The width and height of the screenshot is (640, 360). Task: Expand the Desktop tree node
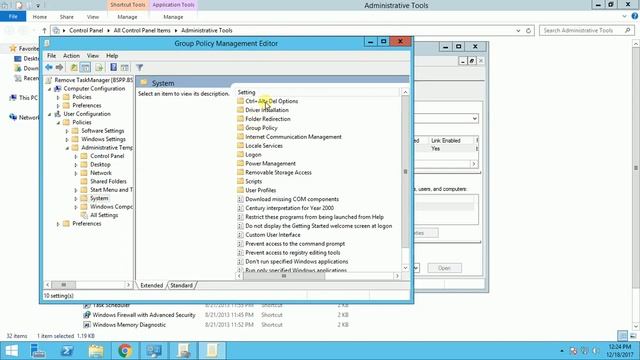76,165
